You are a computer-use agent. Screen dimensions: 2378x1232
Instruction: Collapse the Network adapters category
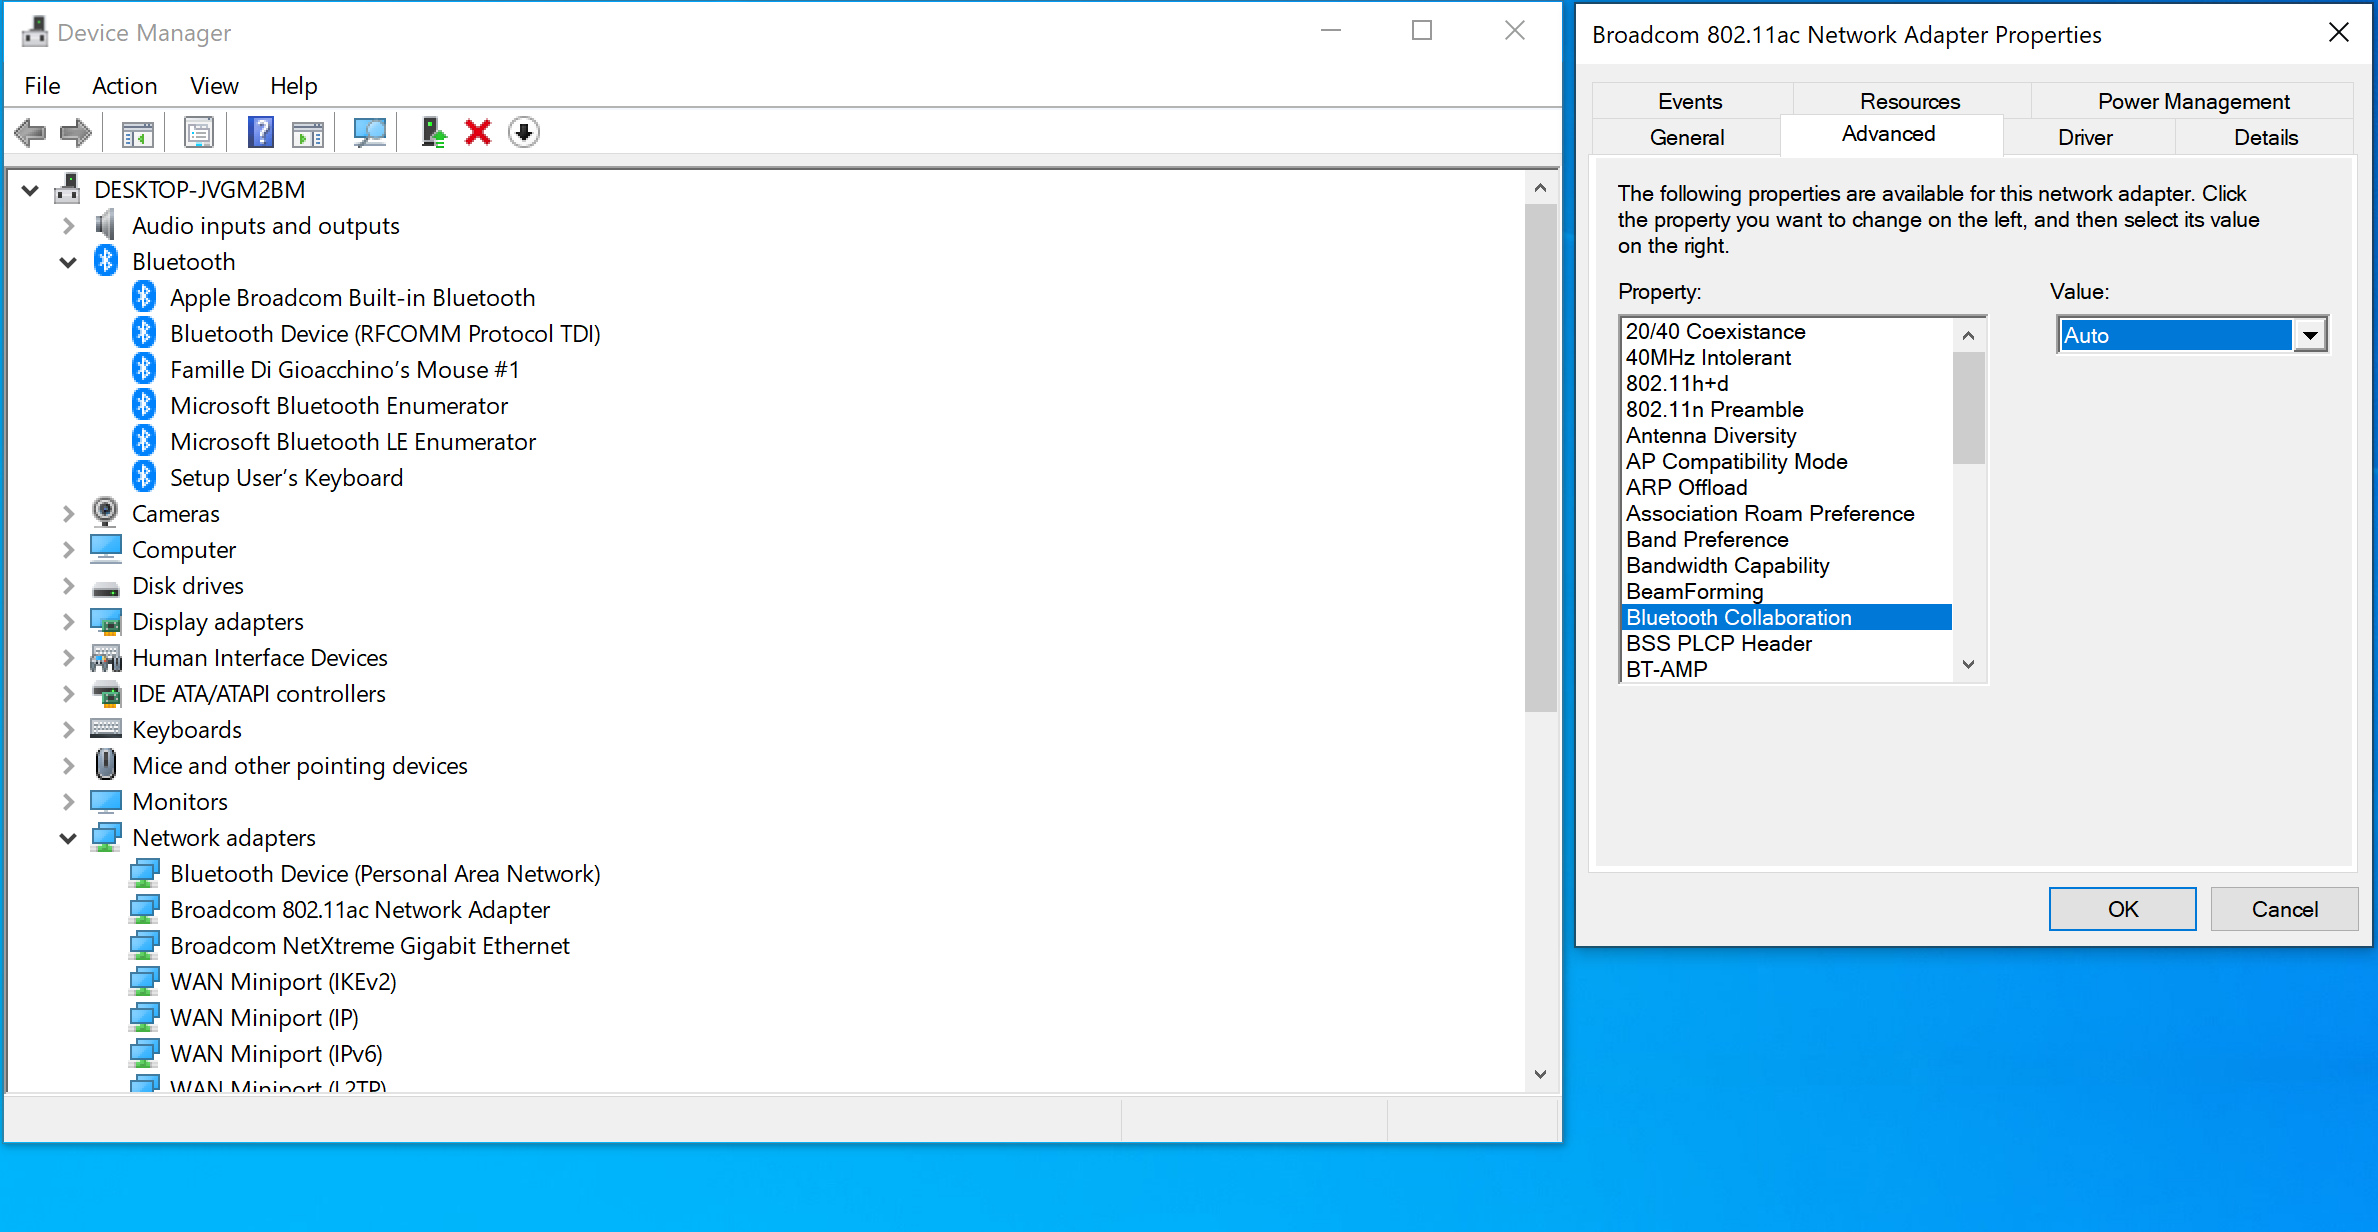click(68, 838)
